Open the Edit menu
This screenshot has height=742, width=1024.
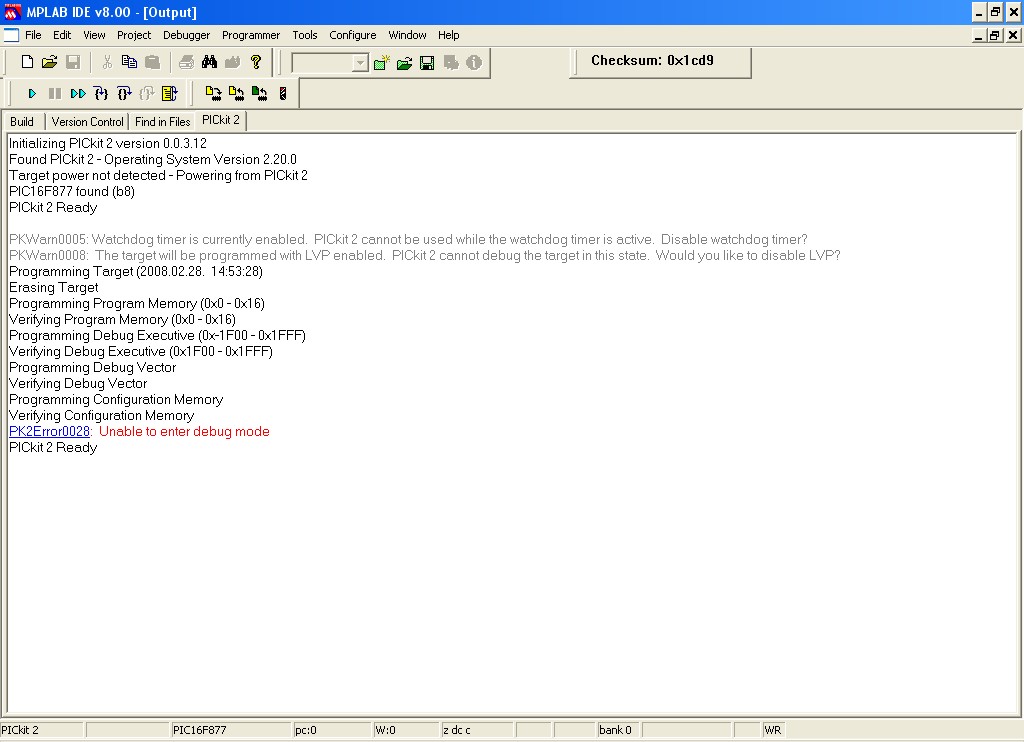62,35
